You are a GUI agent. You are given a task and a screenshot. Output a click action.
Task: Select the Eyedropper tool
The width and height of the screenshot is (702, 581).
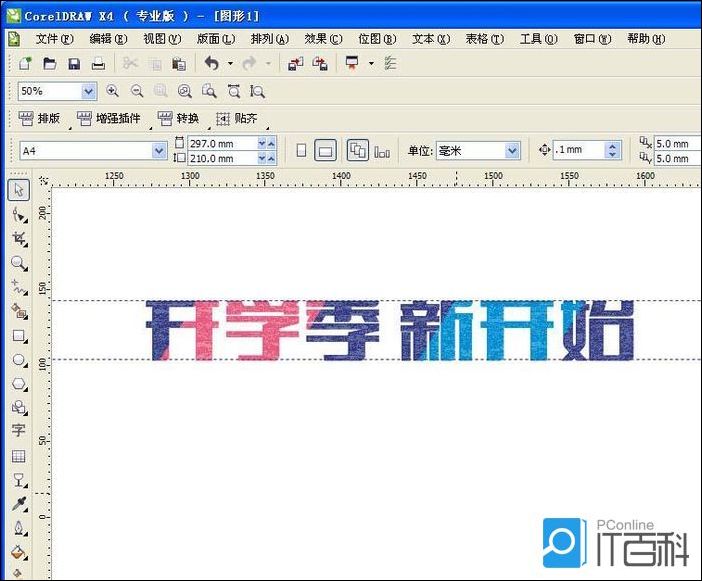pos(18,504)
